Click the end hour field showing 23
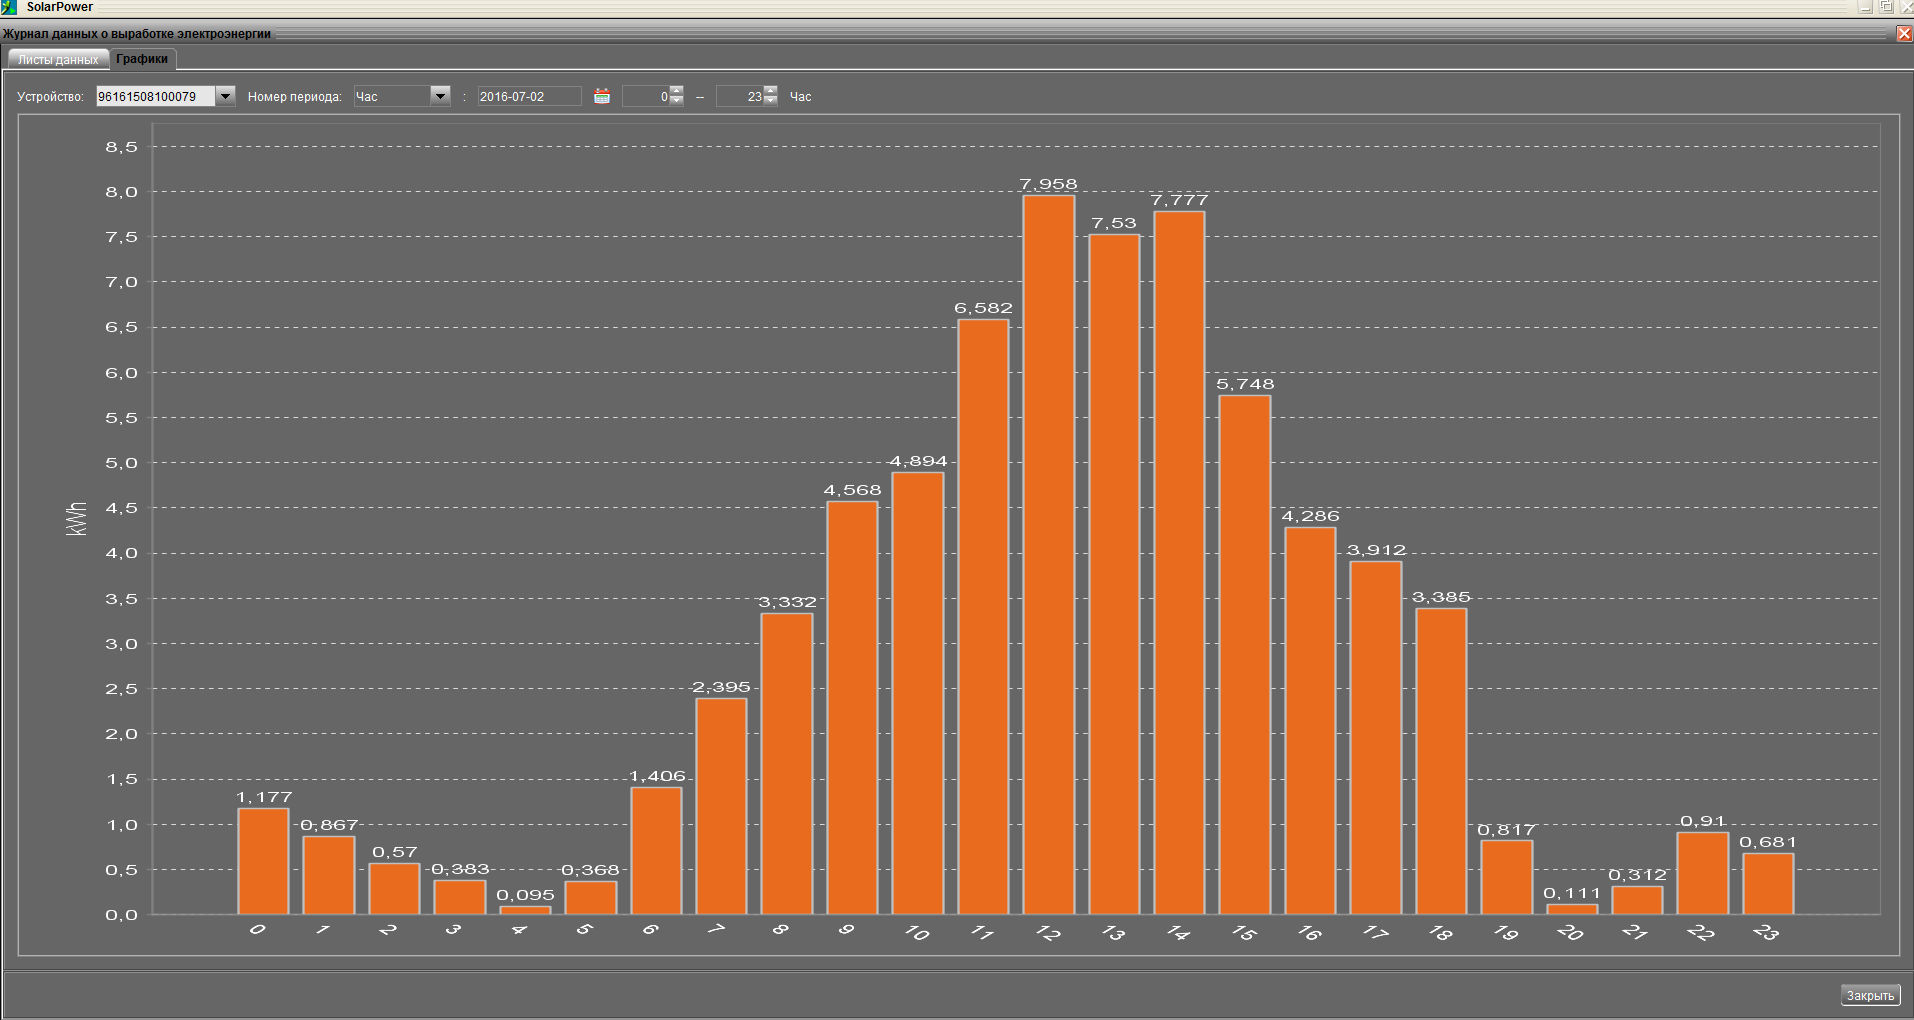1914x1020 pixels. click(740, 96)
